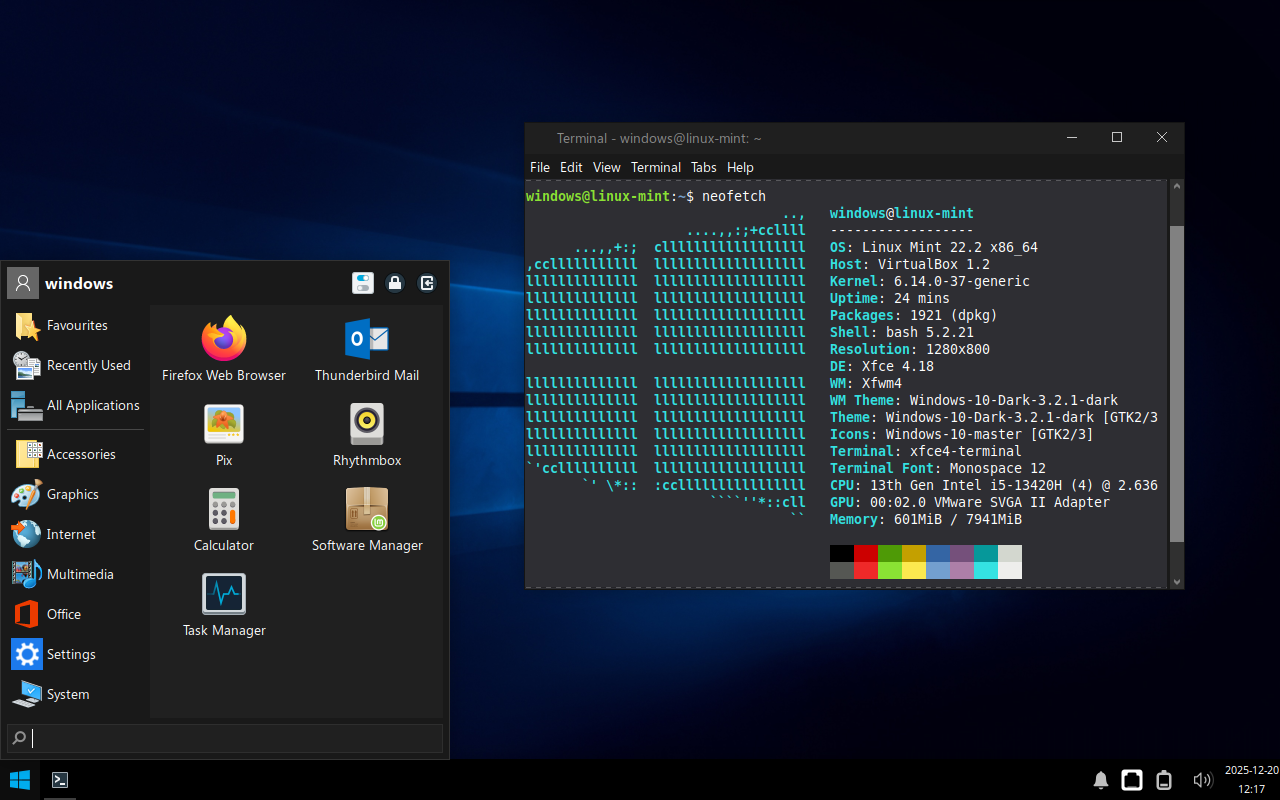Select the Multimedia category
Screen dimensions: 1280x800
79,574
